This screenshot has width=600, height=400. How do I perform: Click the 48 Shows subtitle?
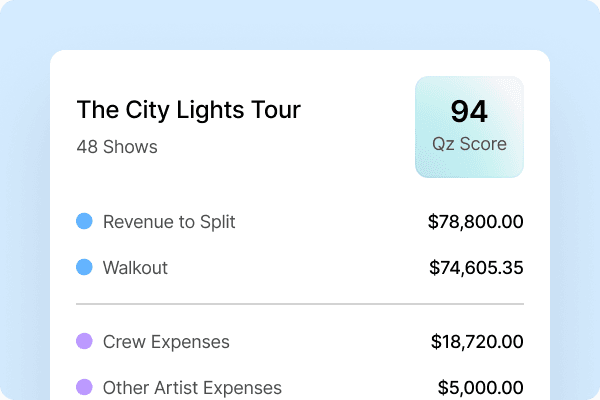coord(117,147)
